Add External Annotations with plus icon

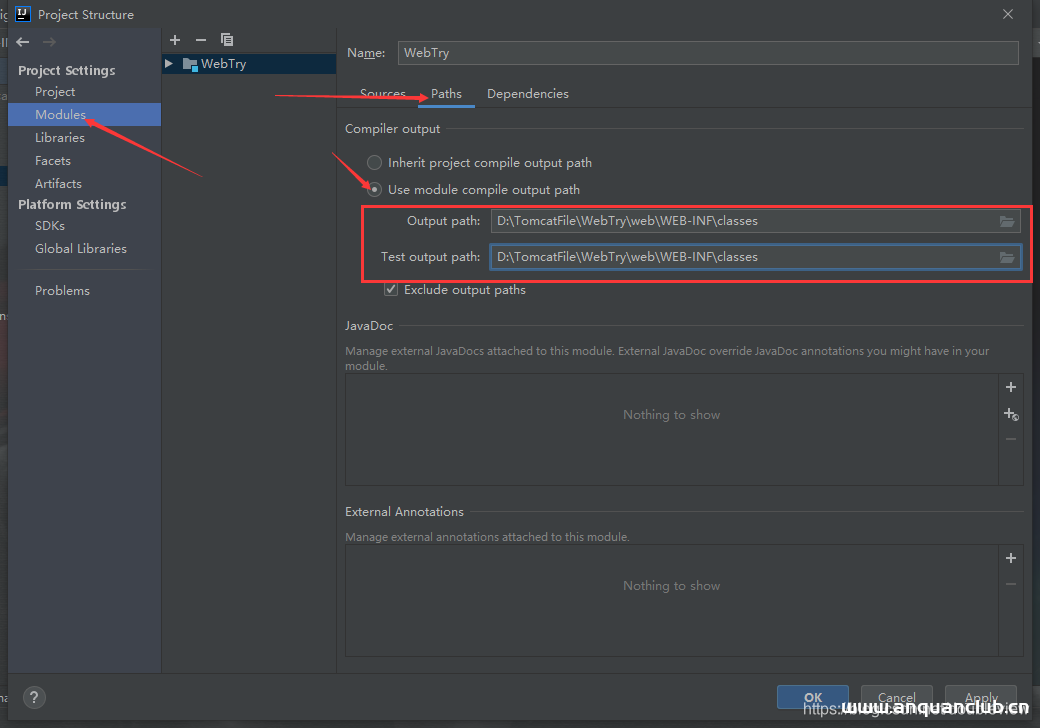pyautogui.click(x=1010, y=558)
